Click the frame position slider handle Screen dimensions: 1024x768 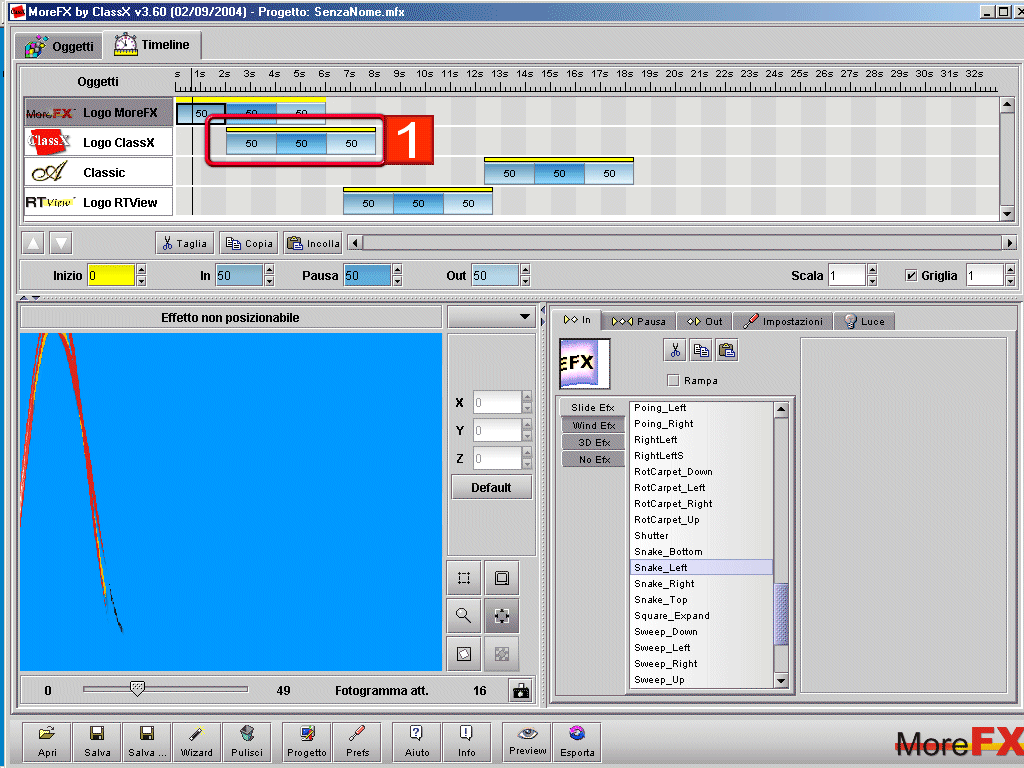coord(138,688)
